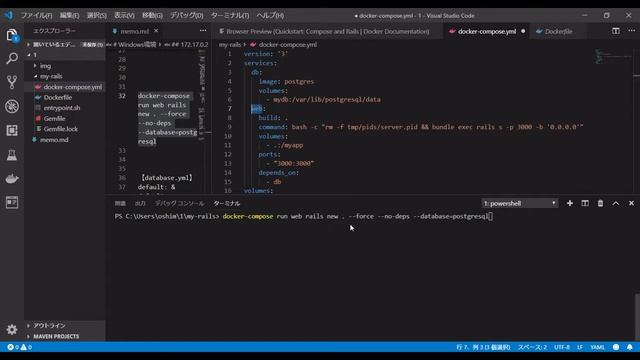Open docker-compose.yml in the explorer tree

(64, 87)
